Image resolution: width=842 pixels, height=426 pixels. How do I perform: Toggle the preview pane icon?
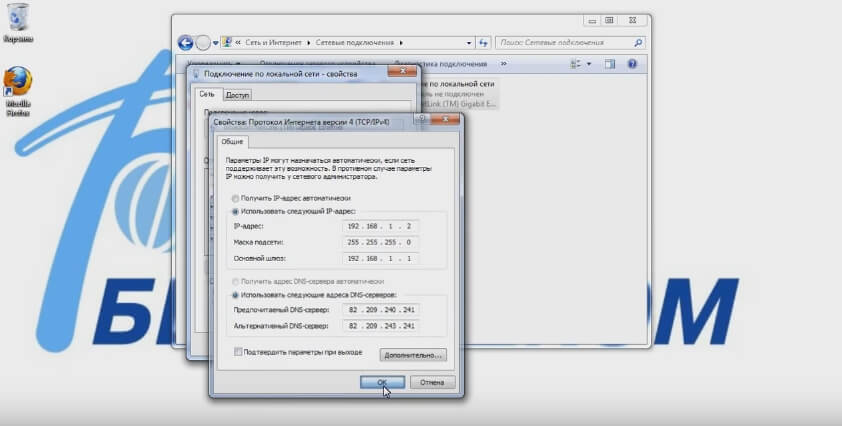[x=609, y=64]
